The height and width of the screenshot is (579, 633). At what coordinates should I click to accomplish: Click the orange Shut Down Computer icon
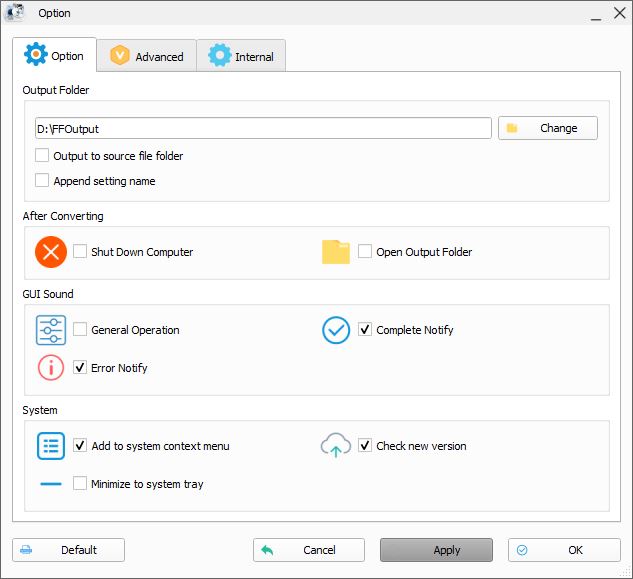tap(51, 252)
